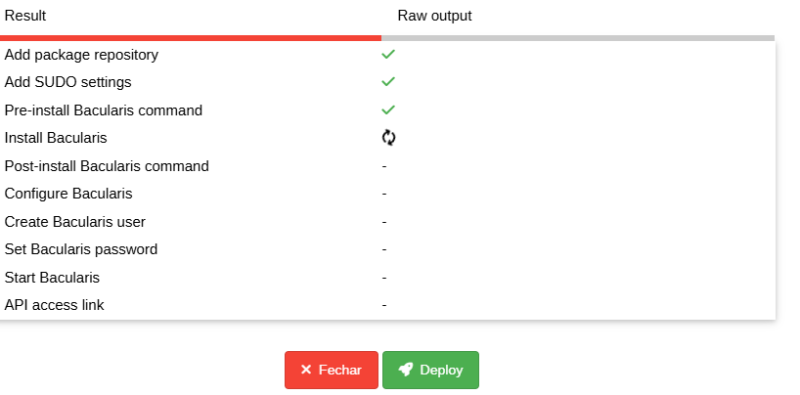Click the Start Bacularis step label
Screen dimensions: 800x395
point(52,278)
